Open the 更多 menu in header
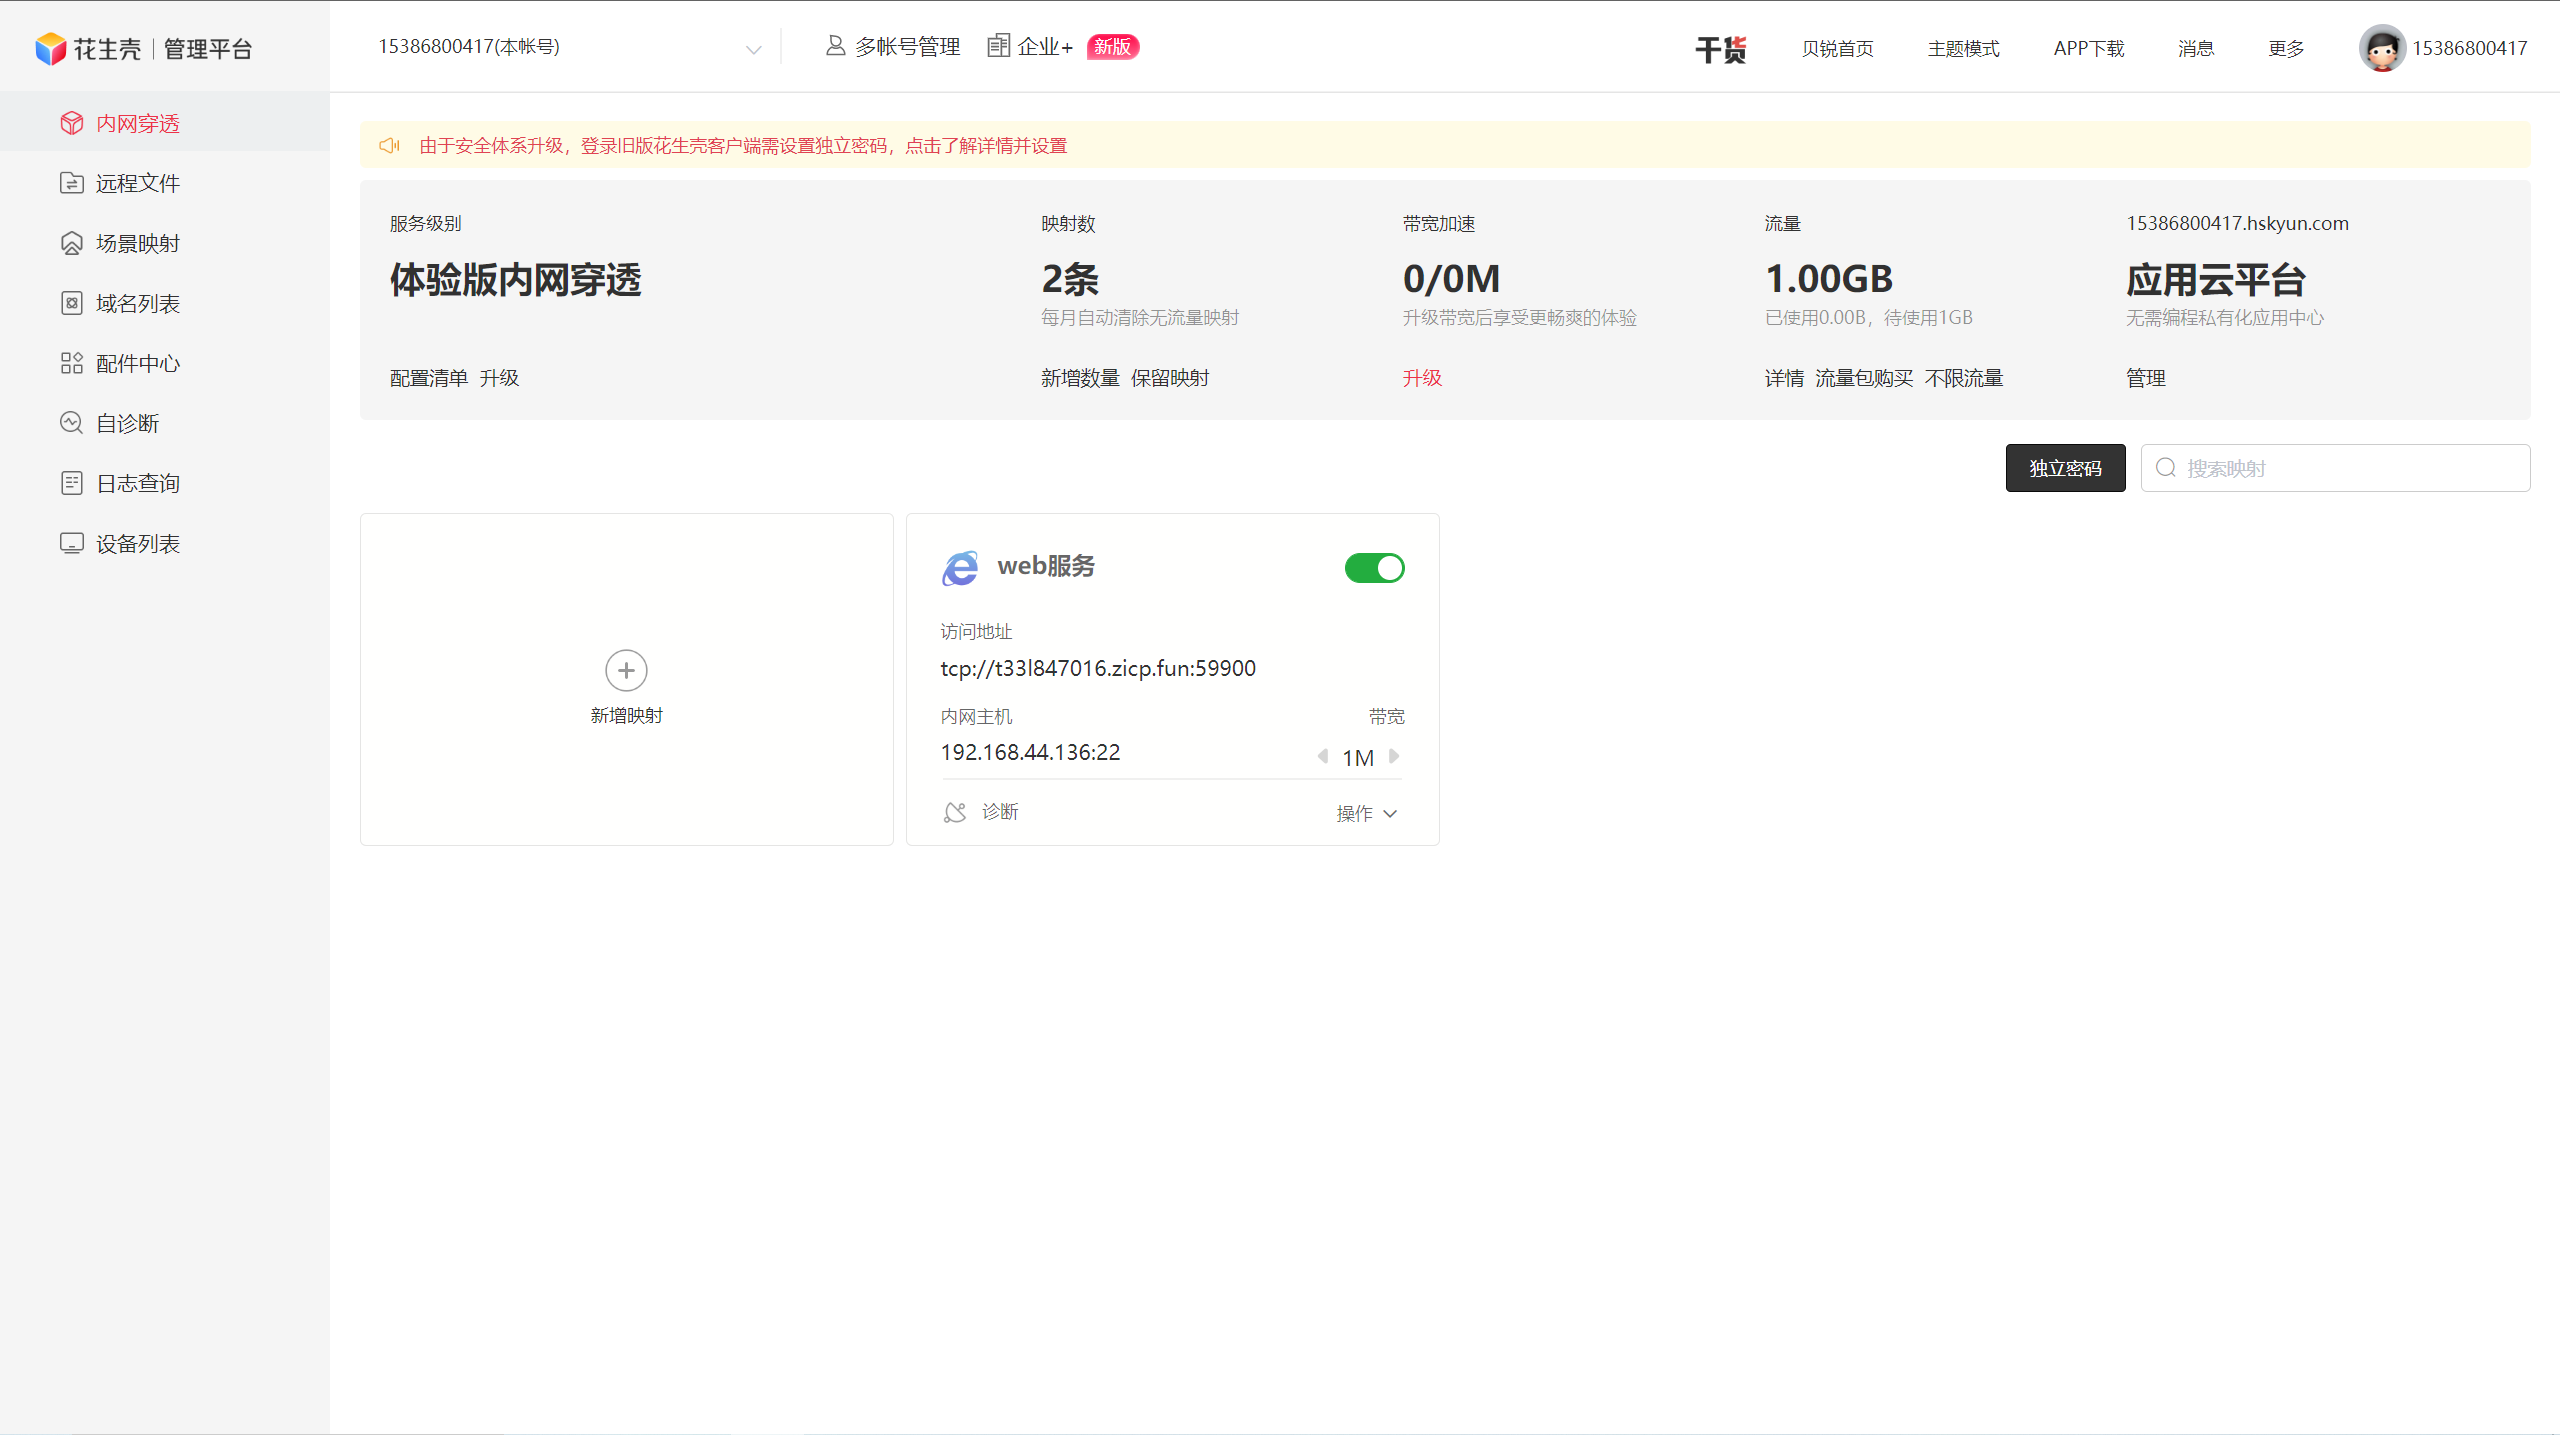Screen dimensions: 2560x1435 coord(2285,48)
